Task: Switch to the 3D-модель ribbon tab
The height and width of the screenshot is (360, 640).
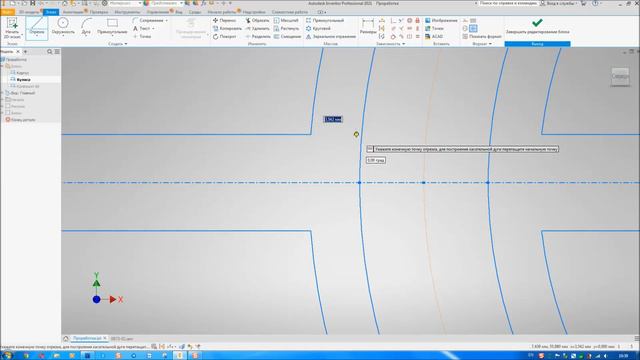Action: coord(29,12)
